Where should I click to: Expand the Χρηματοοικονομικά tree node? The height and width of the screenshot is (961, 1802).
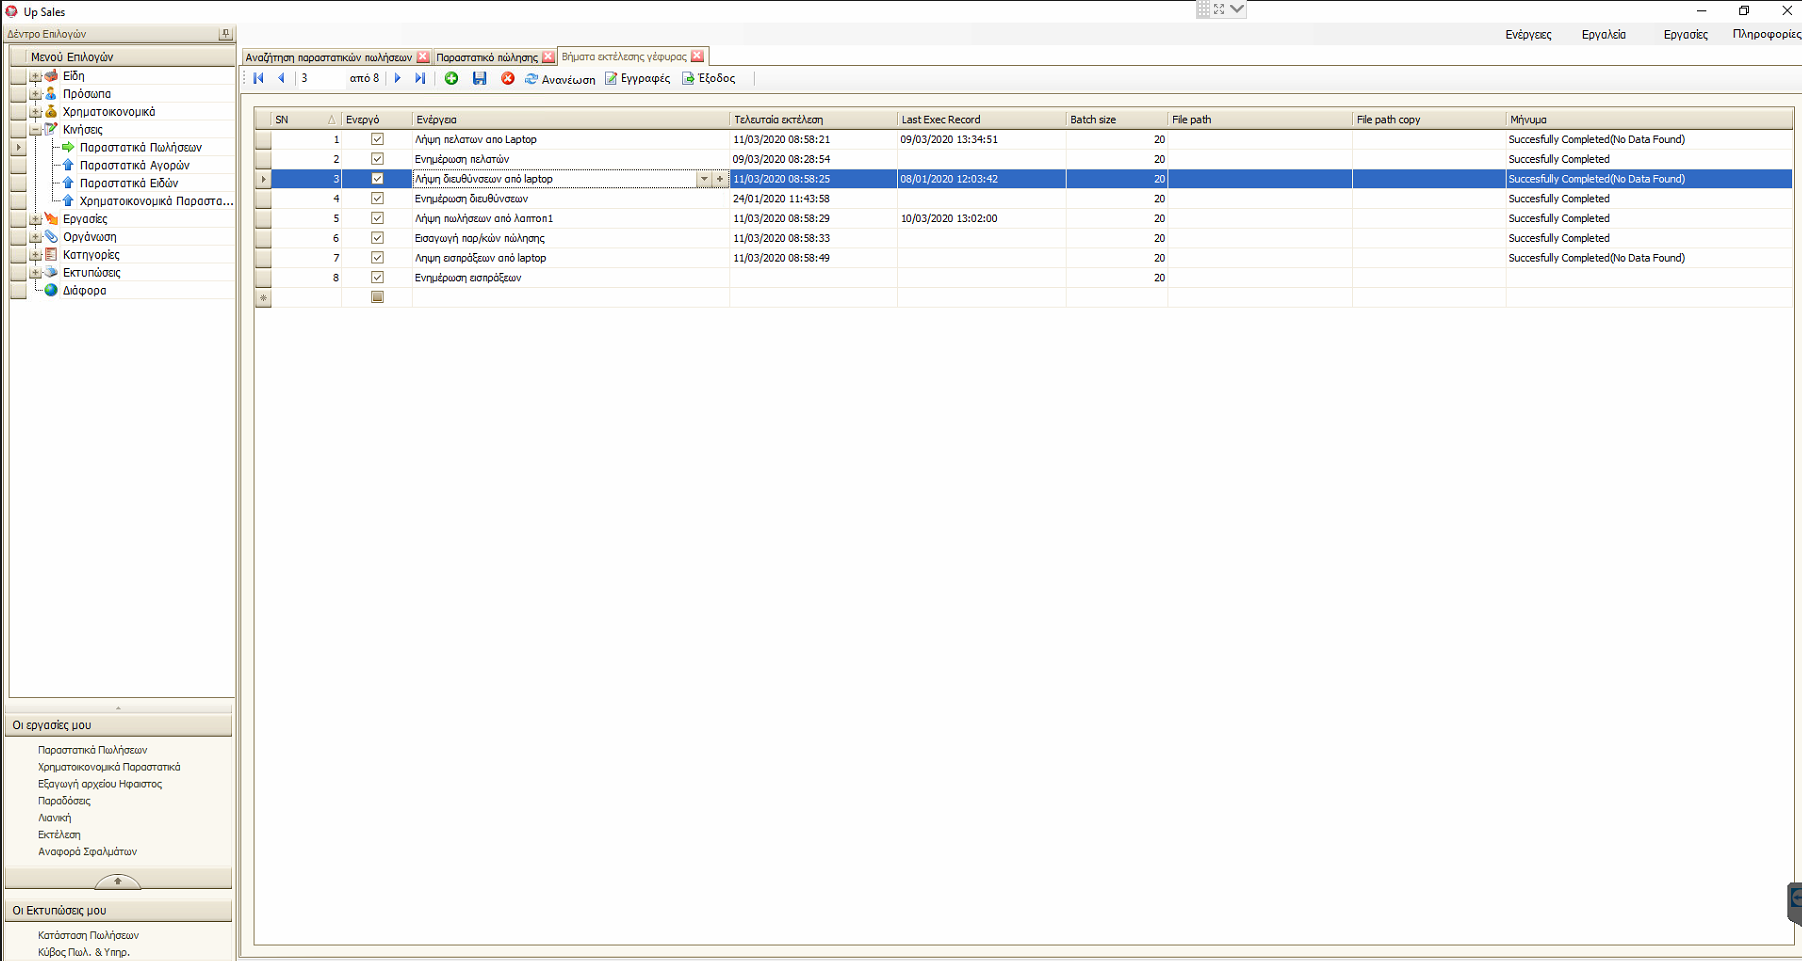35,112
